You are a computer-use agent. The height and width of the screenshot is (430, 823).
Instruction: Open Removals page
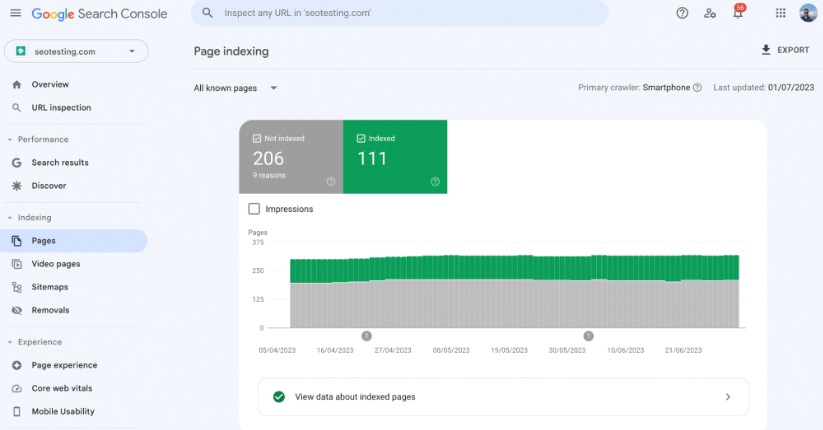point(50,310)
